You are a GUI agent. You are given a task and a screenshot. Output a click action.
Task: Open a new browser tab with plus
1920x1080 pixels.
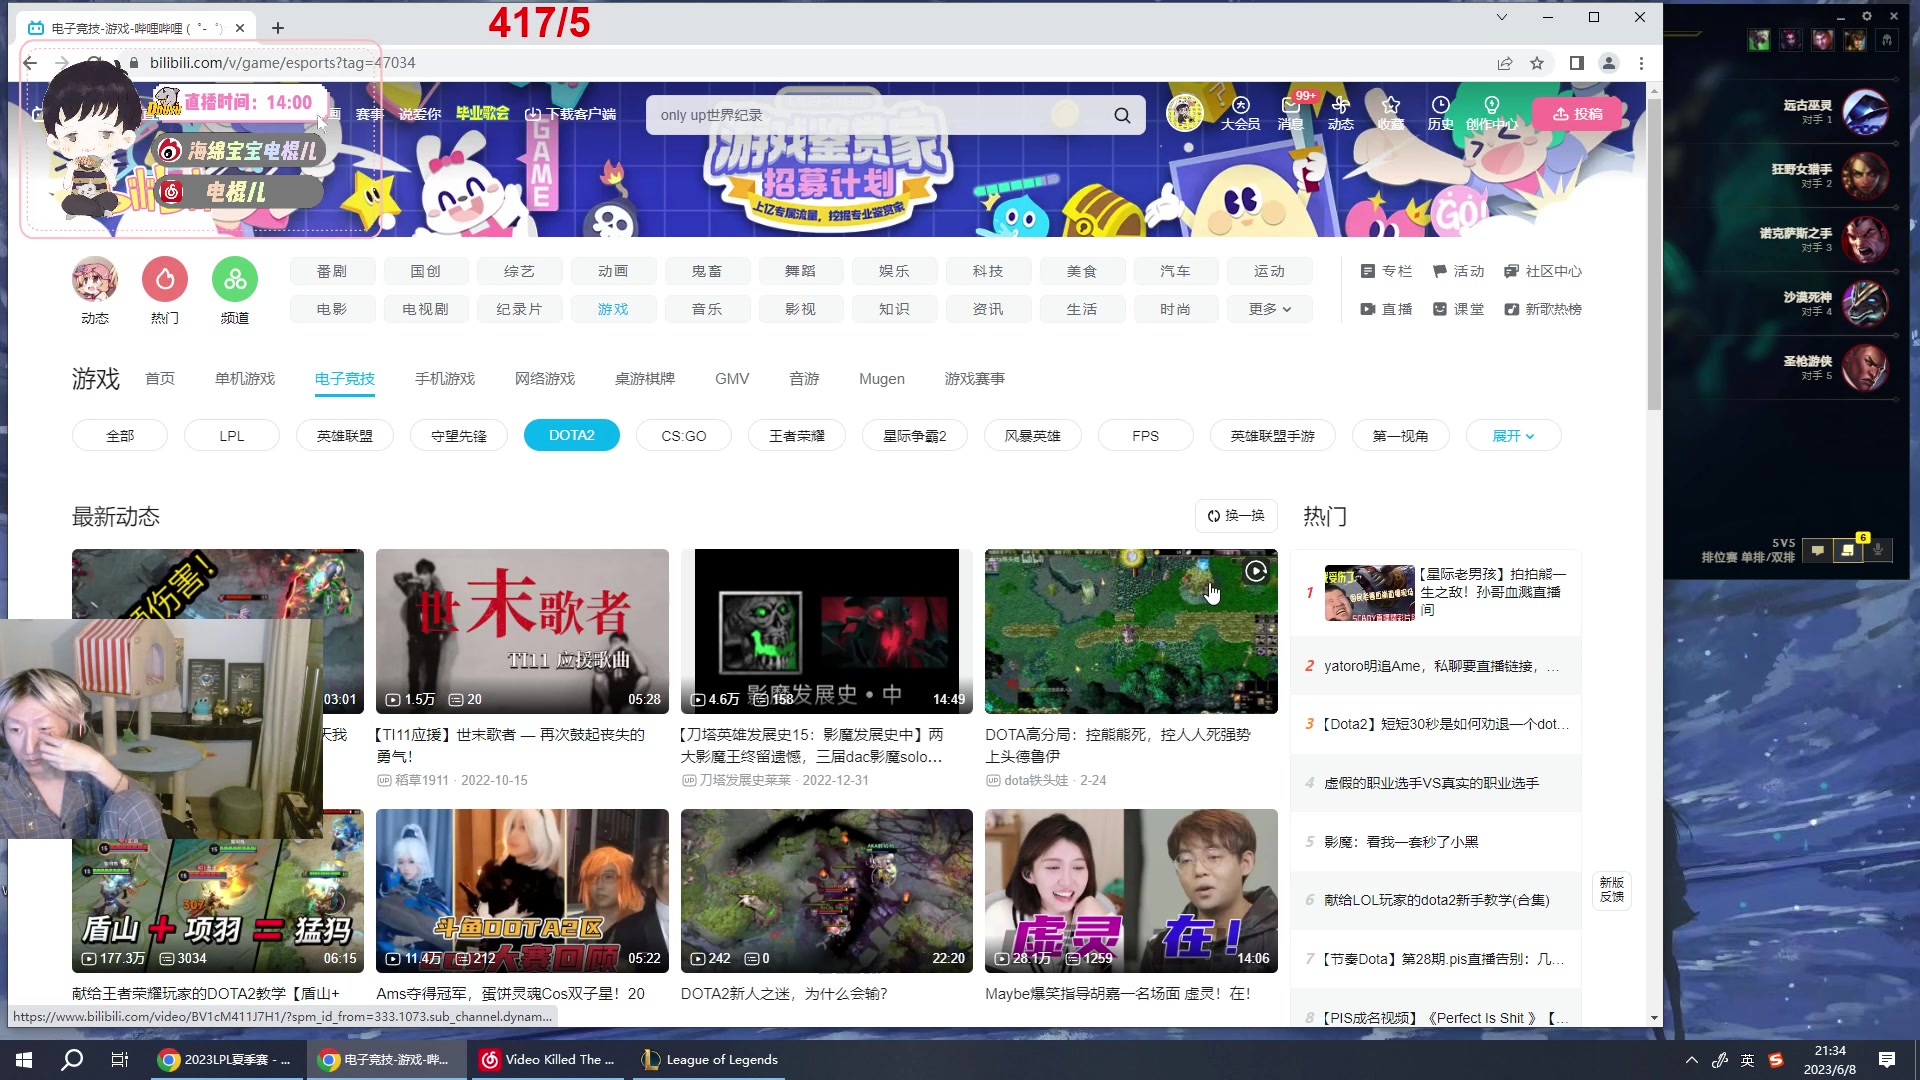(278, 28)
